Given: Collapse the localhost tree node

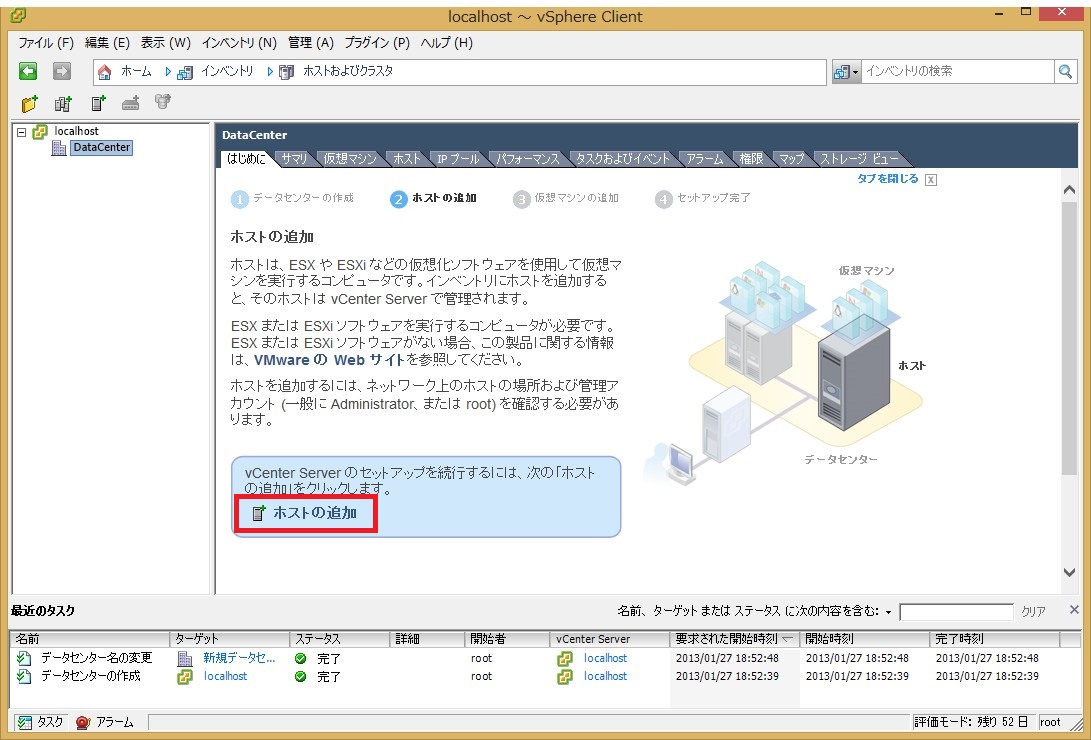Looking at the screenshot, I should pos(22,131).
